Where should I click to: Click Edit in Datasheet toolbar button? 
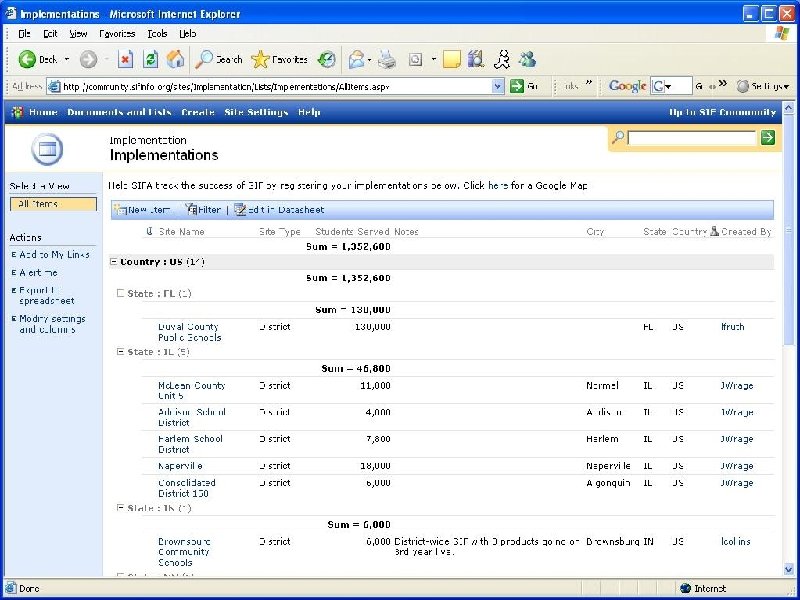click(279, 210)
